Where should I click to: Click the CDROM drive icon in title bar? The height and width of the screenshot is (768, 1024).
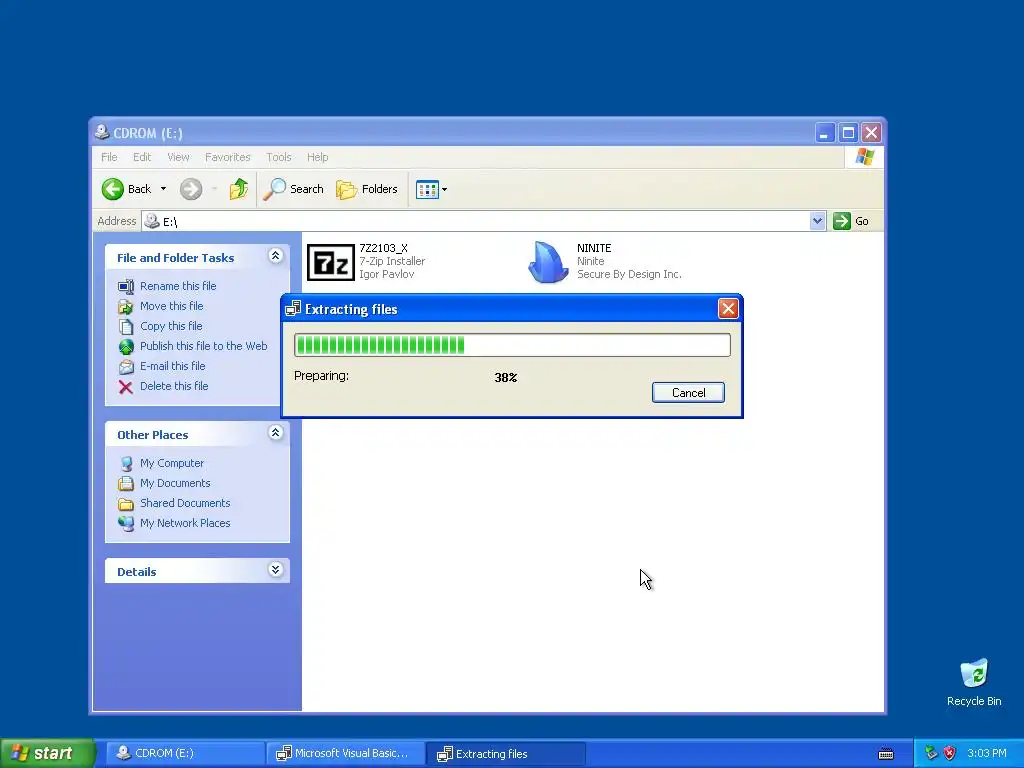[102, 133]
